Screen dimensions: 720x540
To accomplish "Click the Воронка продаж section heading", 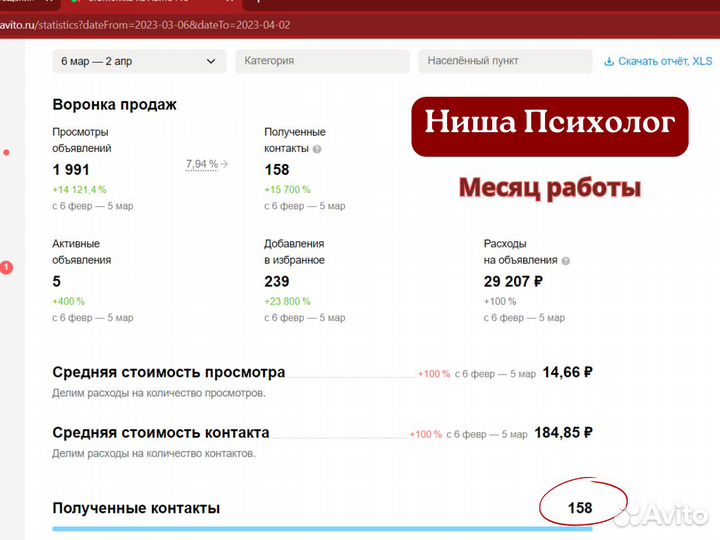I will 114,104.
